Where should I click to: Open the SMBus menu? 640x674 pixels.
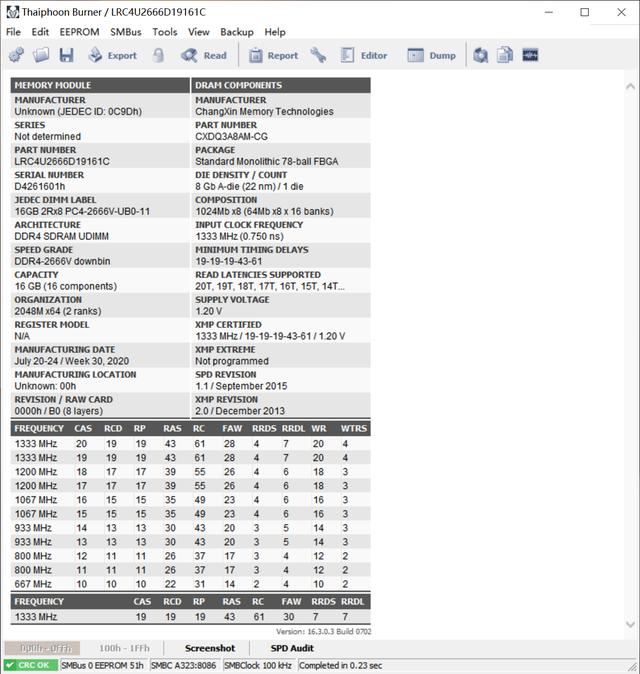126,32
